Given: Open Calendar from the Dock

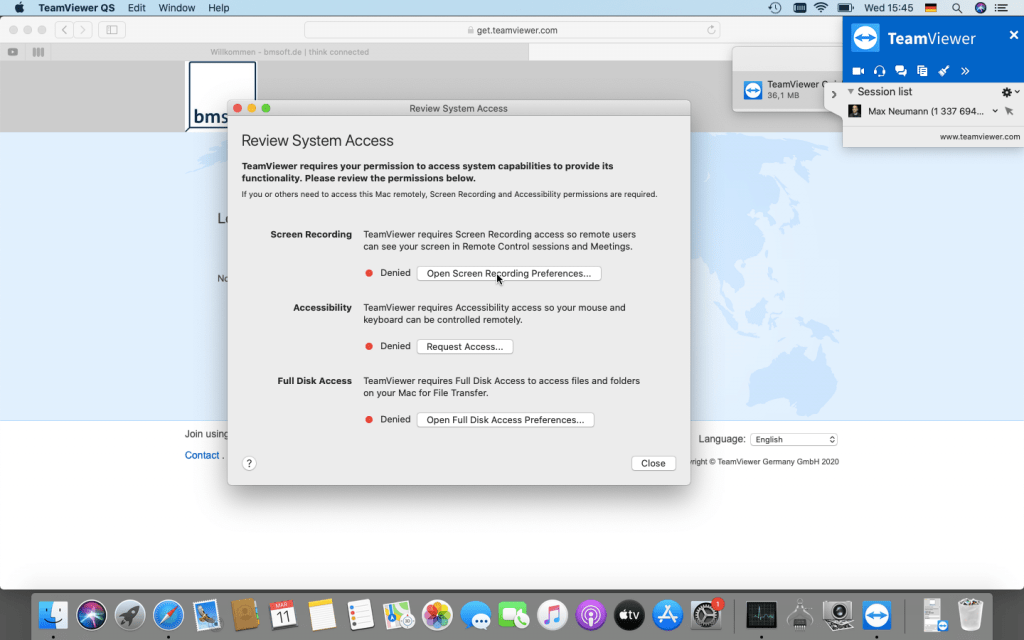Looking at the screenshot, I should click(283, 615).
